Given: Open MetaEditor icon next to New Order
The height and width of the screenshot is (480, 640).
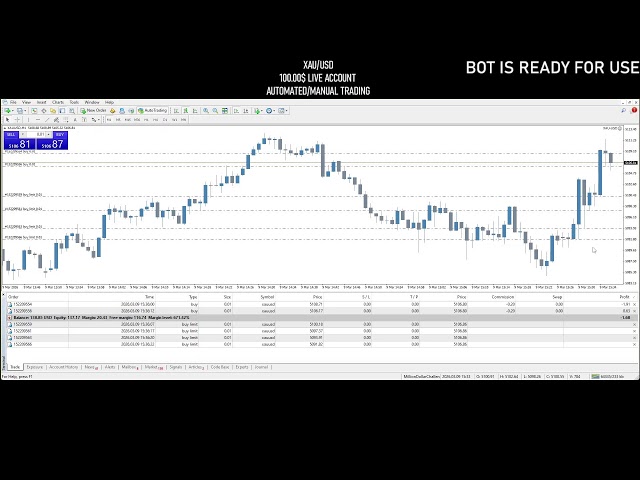Looking at the screenshot, I should [113, 111].
